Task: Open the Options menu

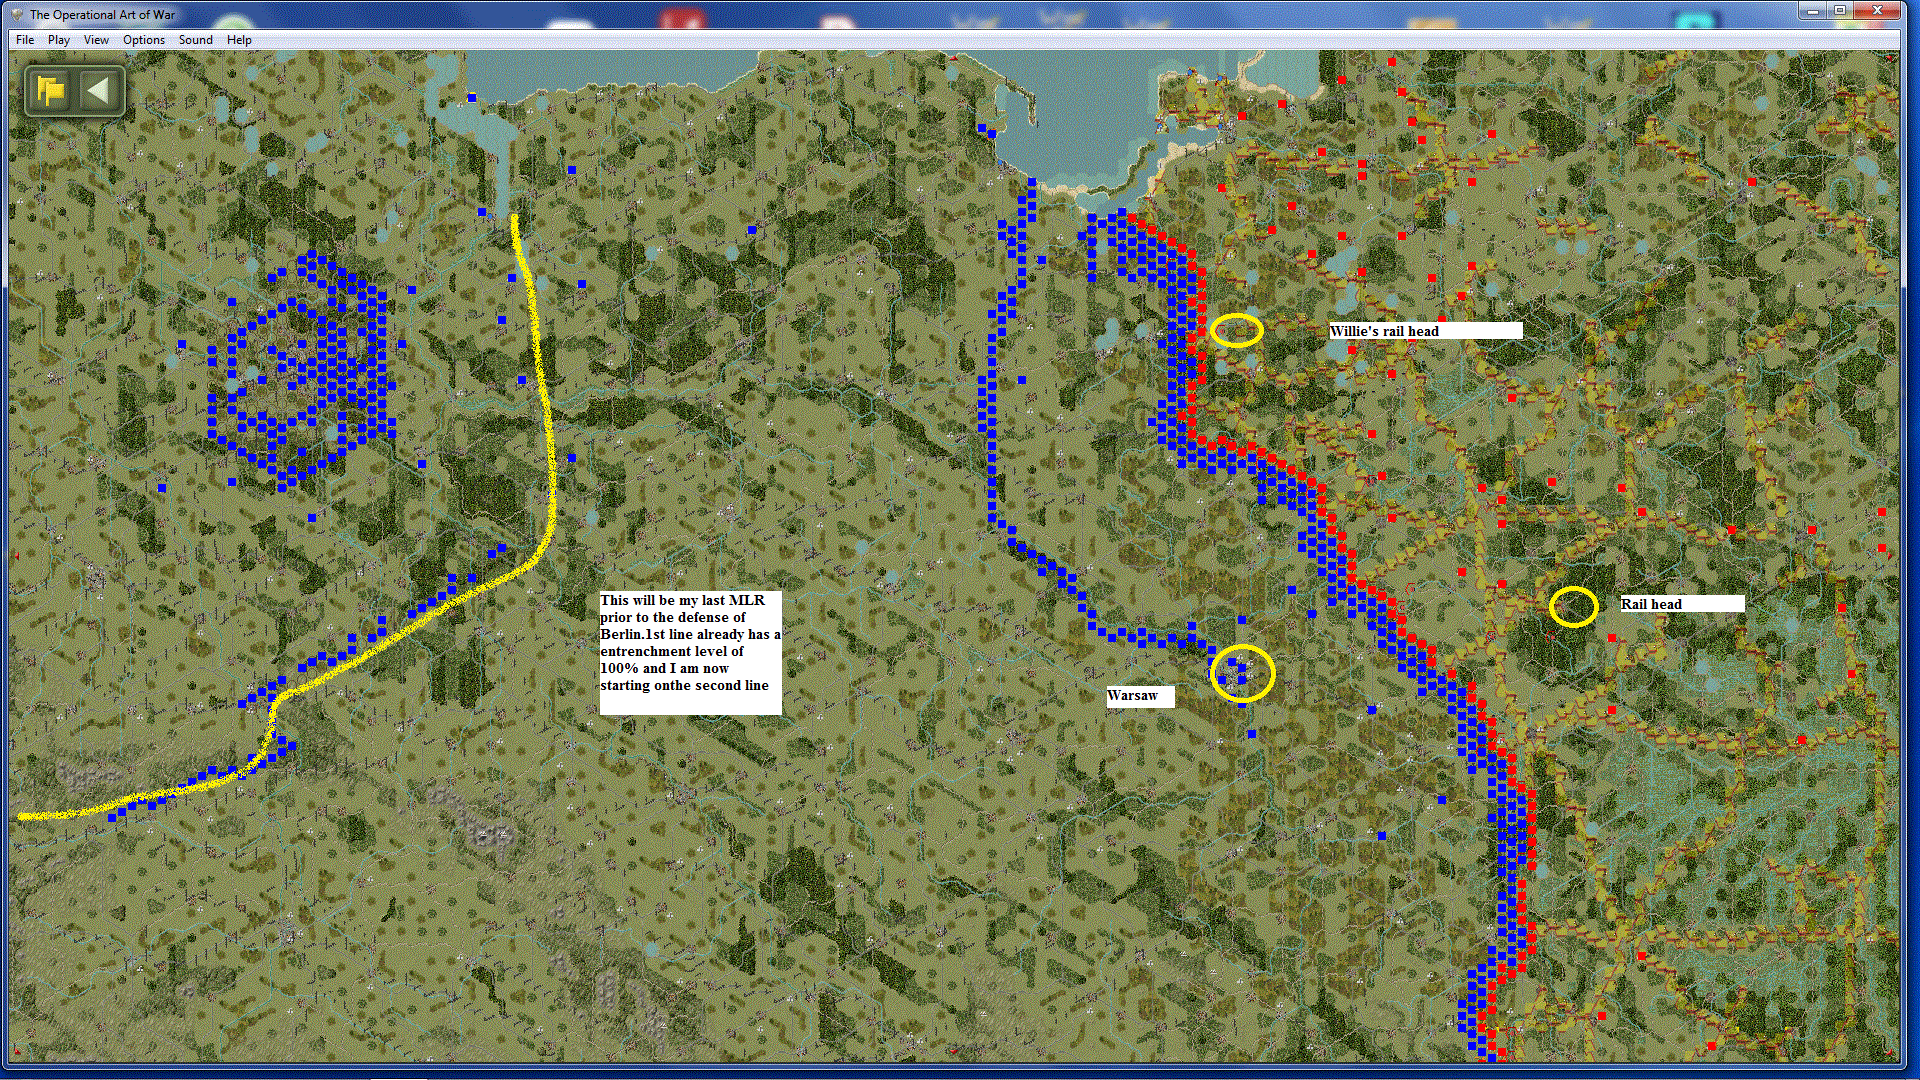Action: (x=143, y=40)
